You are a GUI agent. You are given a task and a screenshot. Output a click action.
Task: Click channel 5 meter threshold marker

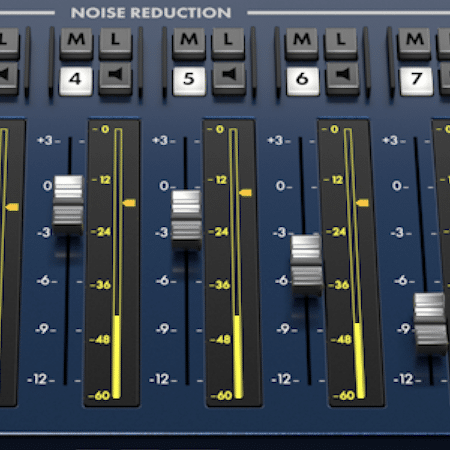click(x=246, y=193)
